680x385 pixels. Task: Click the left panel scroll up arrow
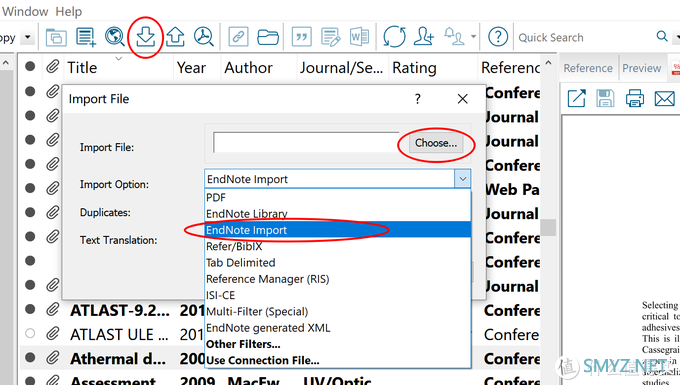click(6, 63)
